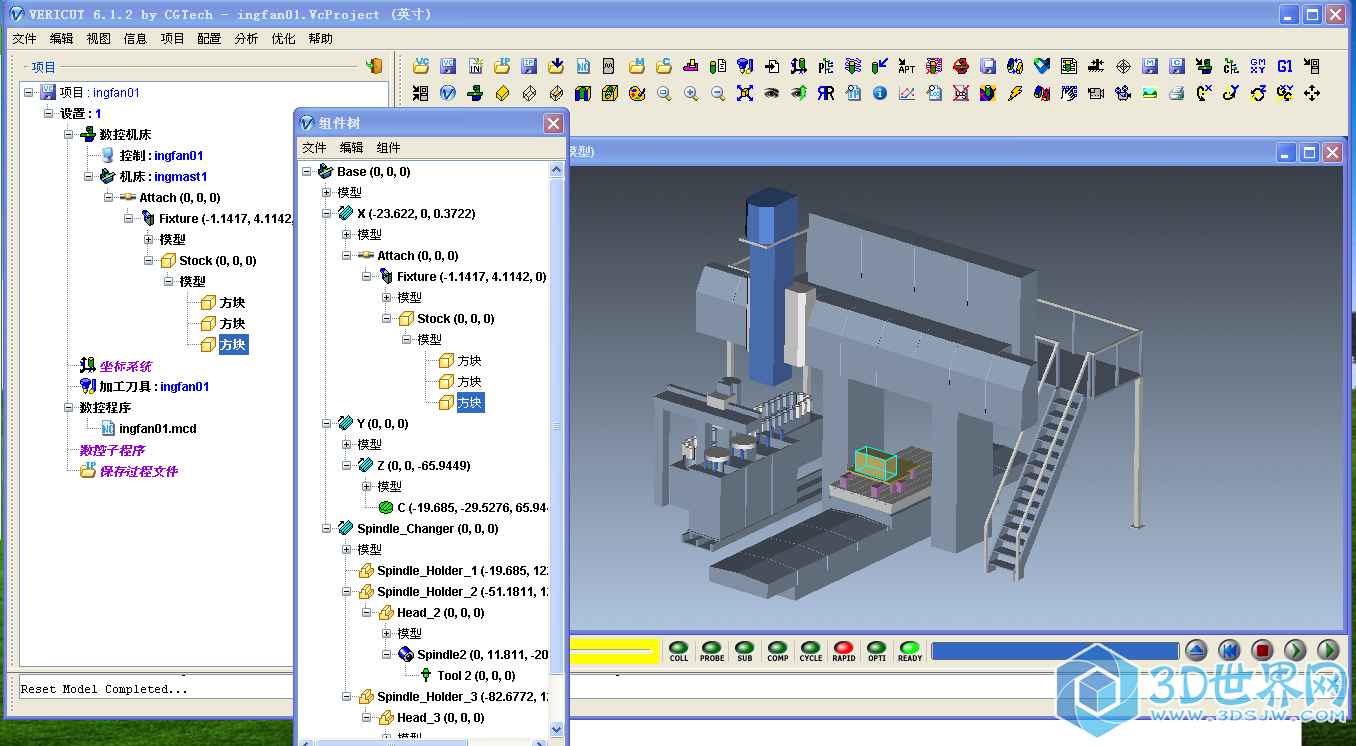The image size is (1356, 746).
Task: Select 坐标系统 item in project tree
Action: coord(126,366)
